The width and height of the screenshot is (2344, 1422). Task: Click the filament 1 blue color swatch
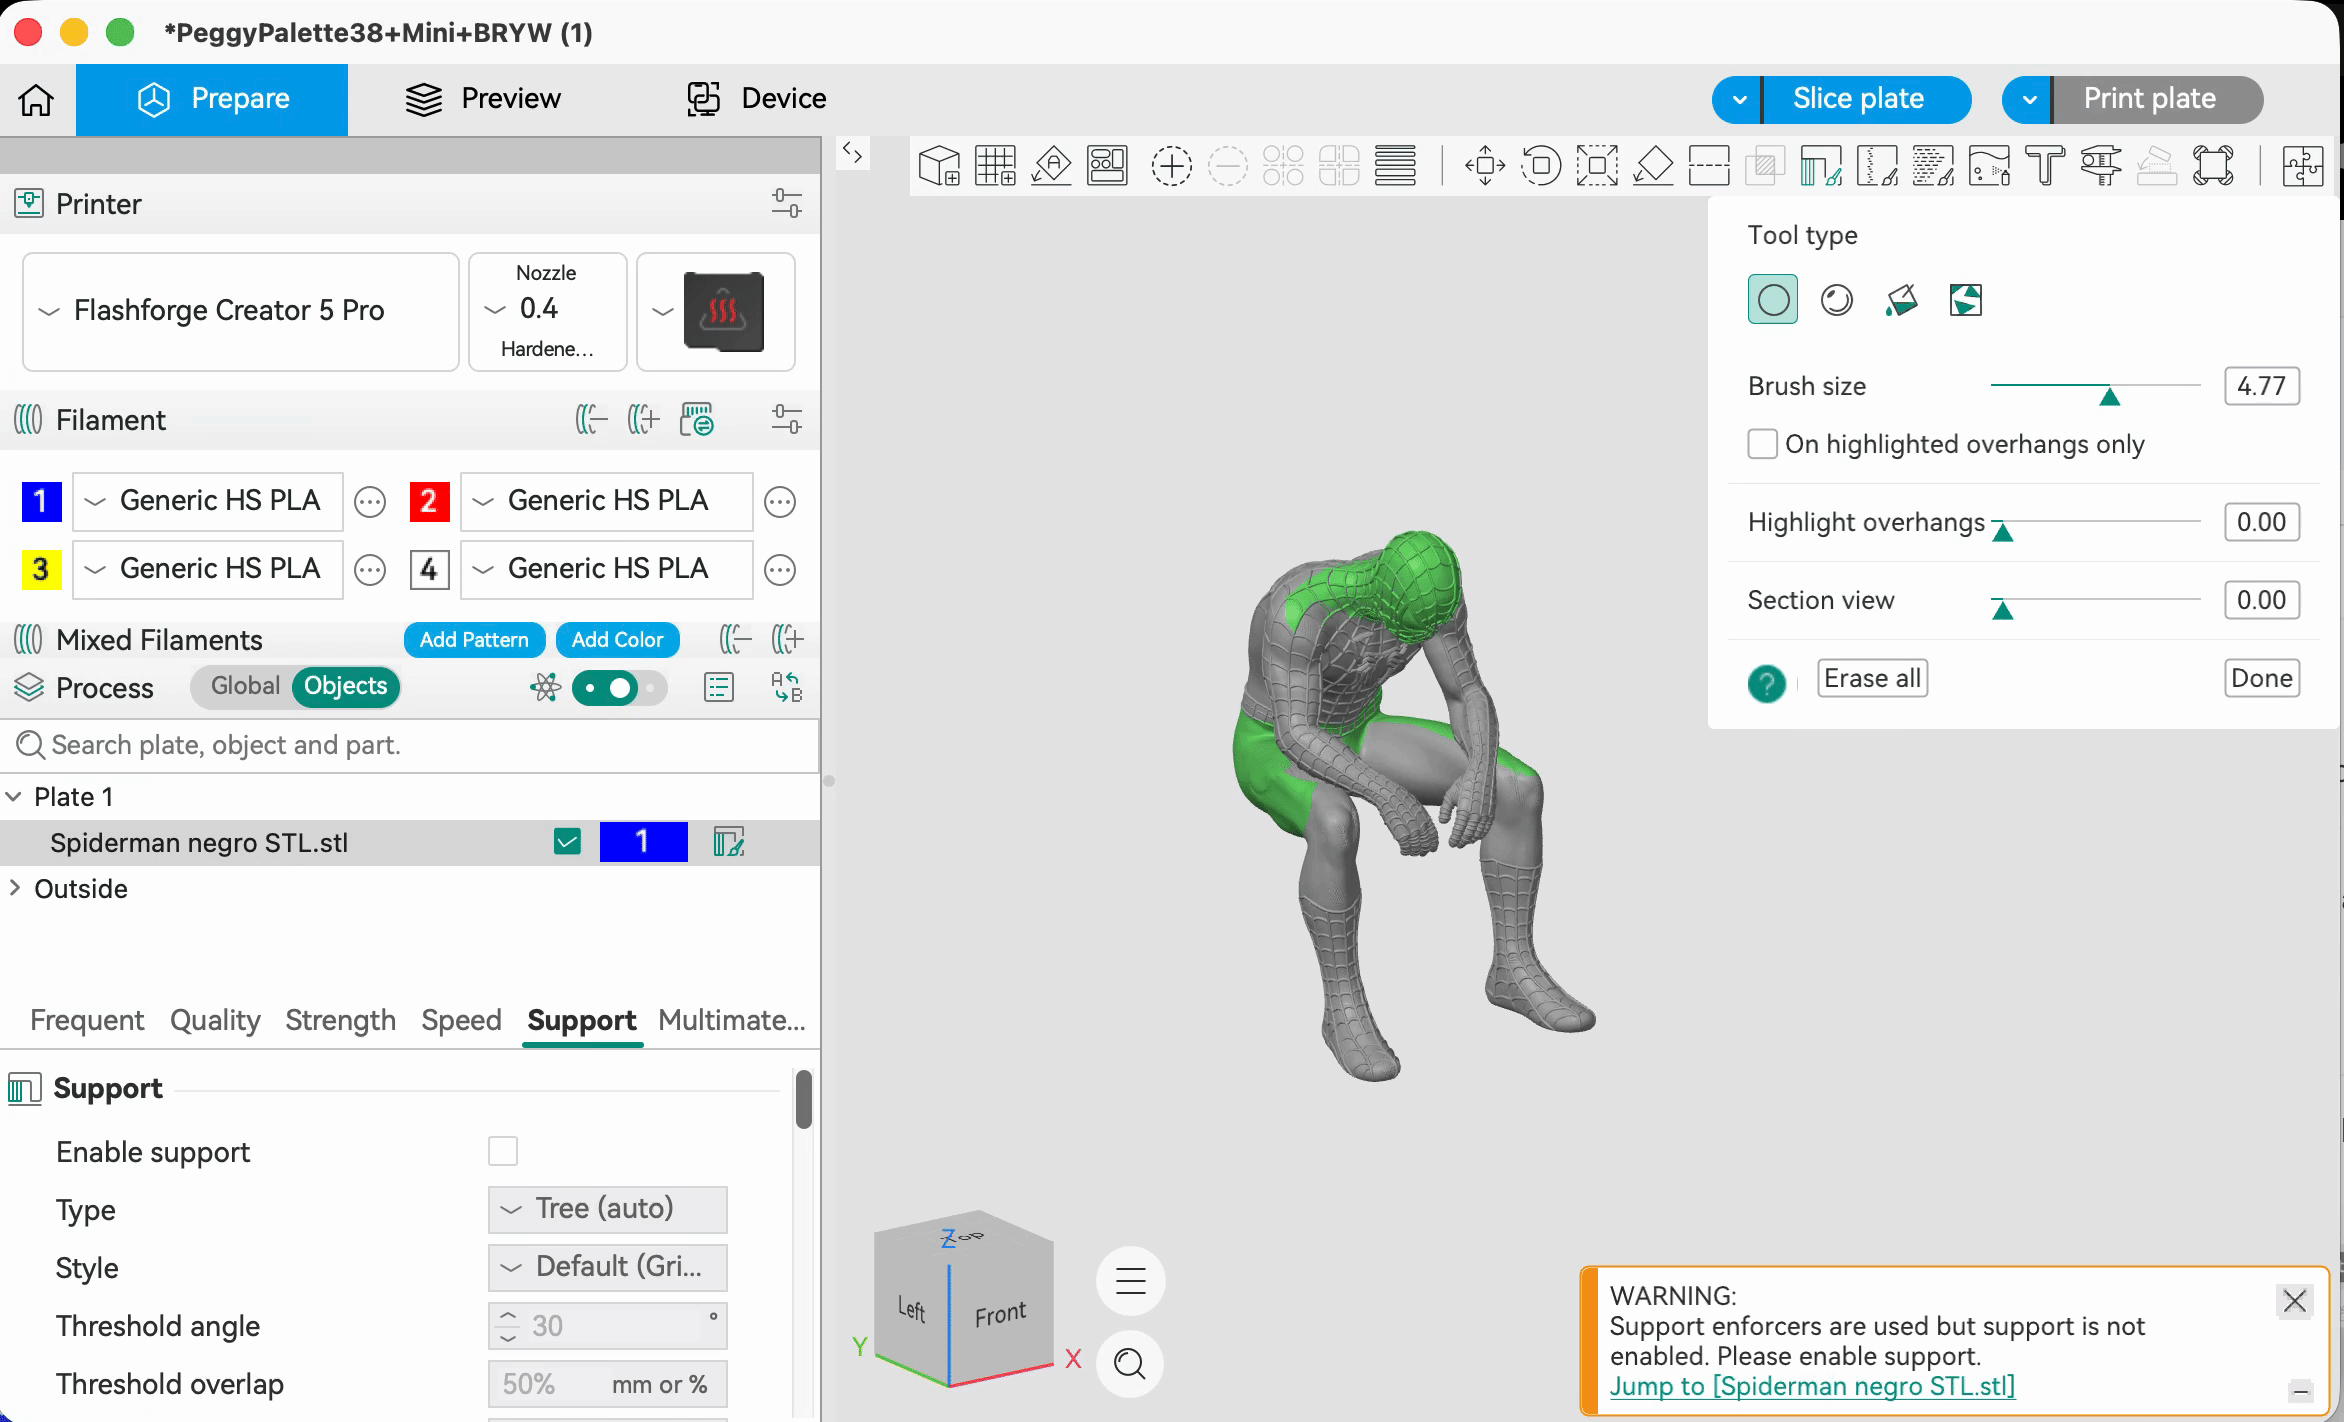pos(41,501)
